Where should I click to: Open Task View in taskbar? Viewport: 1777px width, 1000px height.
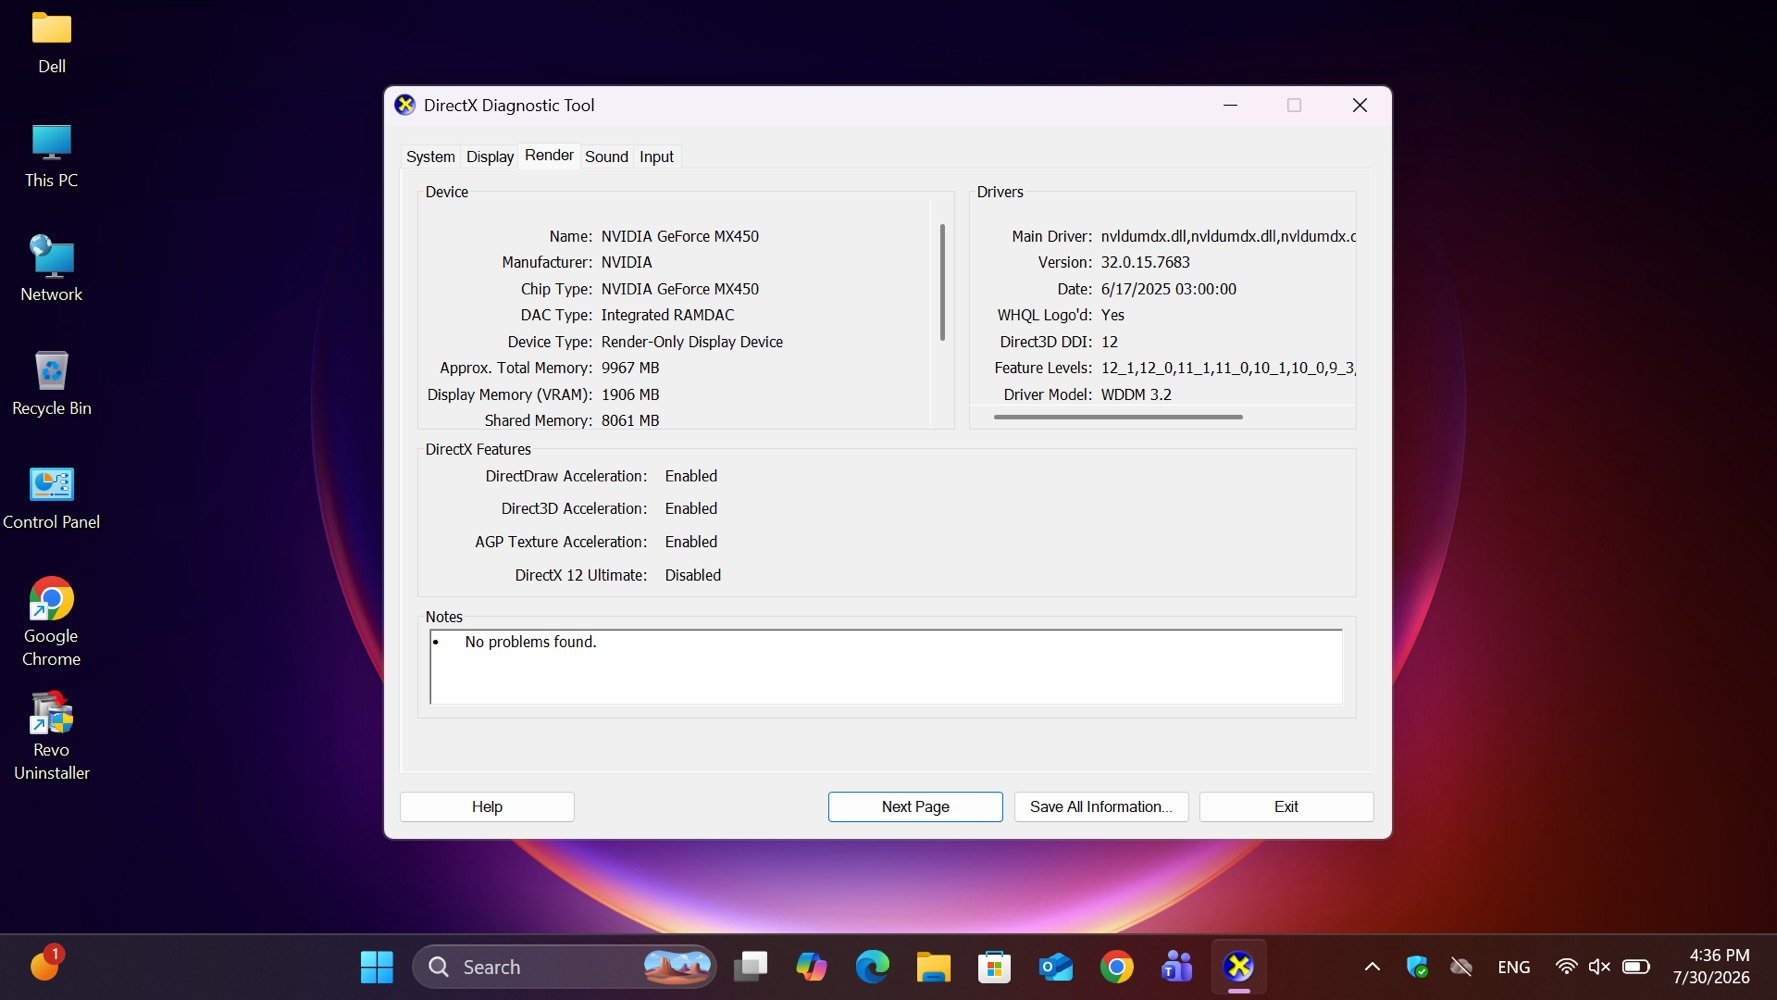coord(750,967)
